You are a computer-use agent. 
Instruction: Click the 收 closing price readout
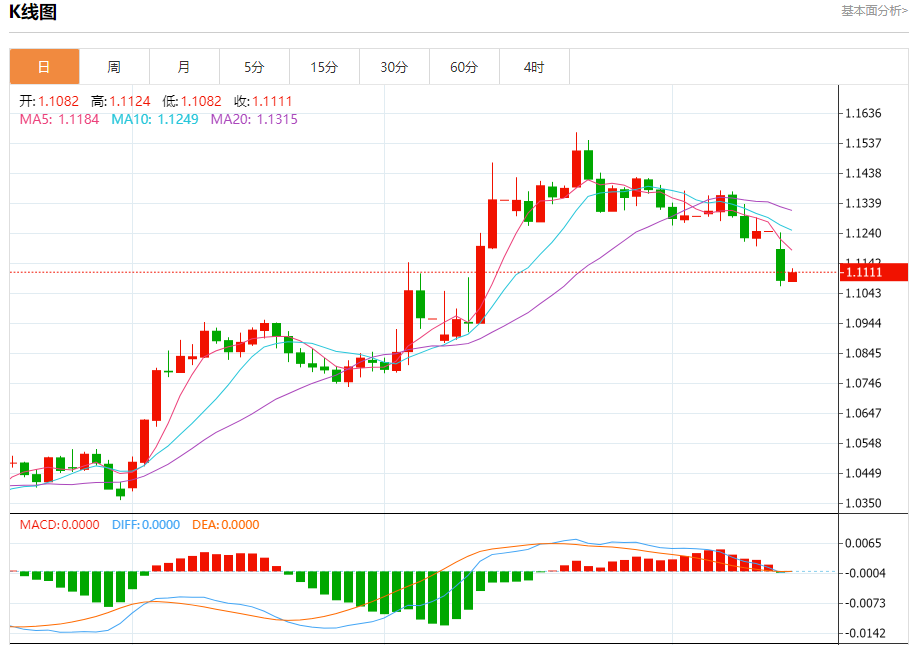coord(263,101)
